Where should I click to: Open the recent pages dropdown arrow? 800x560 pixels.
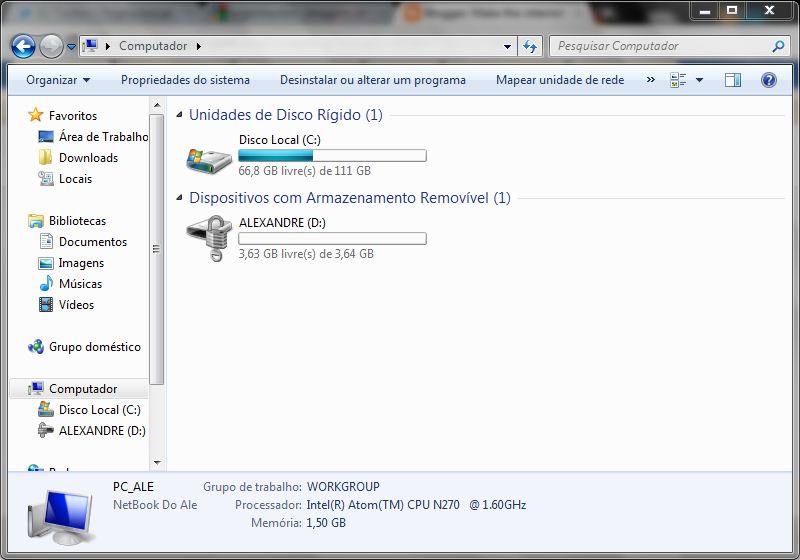tap(71, 46)
